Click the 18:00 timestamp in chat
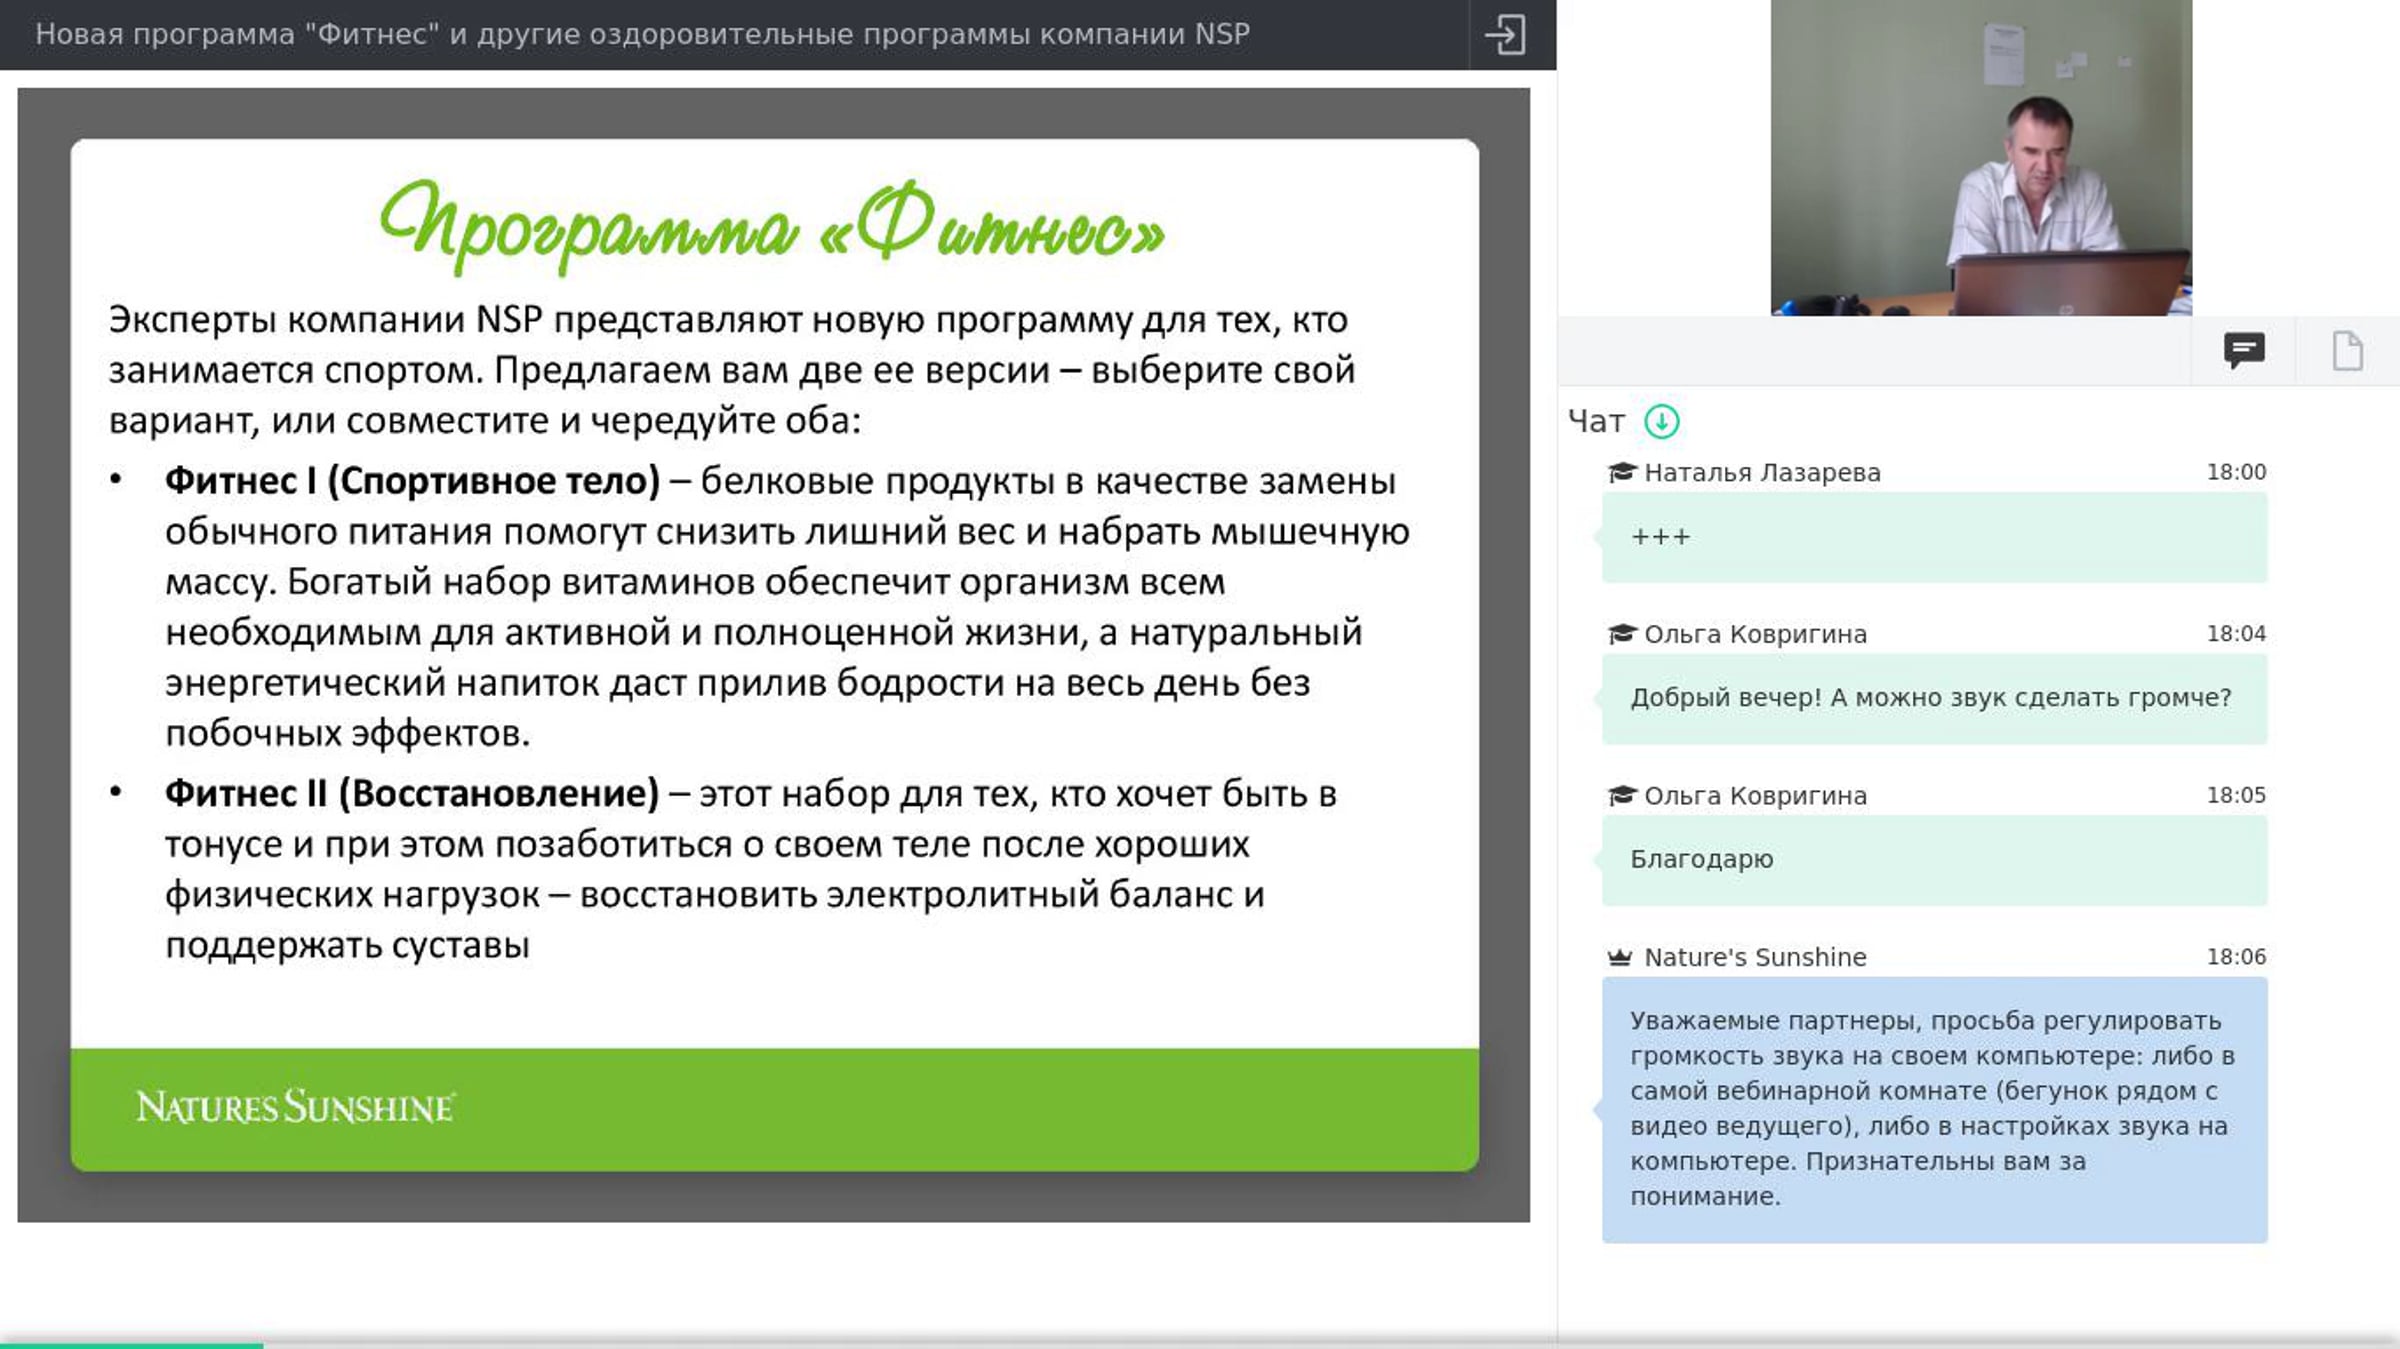This screenshot has width=2400, height=1349. pyautogui.click(x=2236, y=472)
